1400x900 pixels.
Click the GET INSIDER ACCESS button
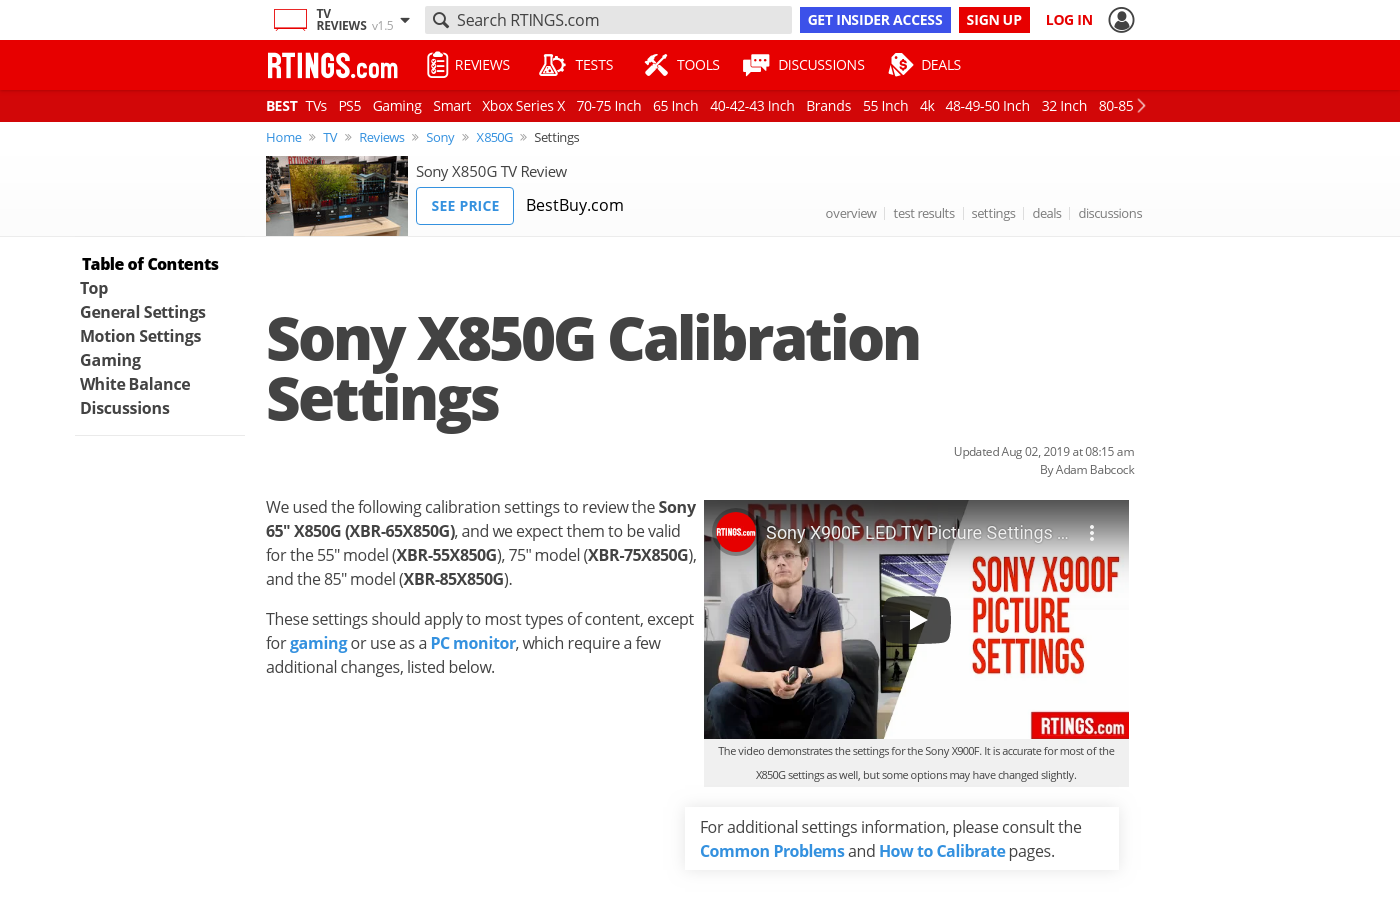[875, 20]
